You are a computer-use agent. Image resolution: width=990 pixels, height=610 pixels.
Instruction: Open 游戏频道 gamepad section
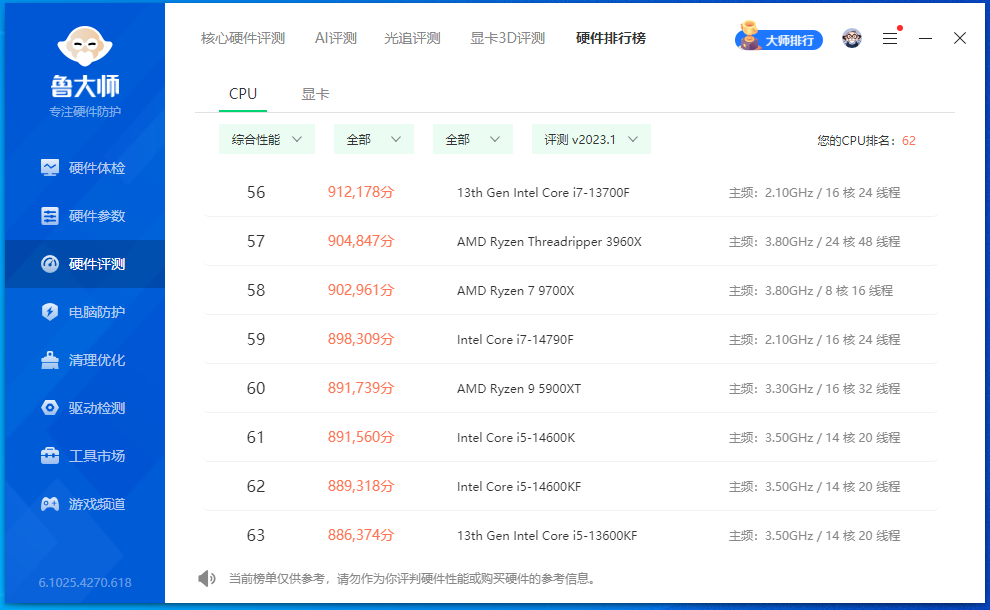coord(83,504)
